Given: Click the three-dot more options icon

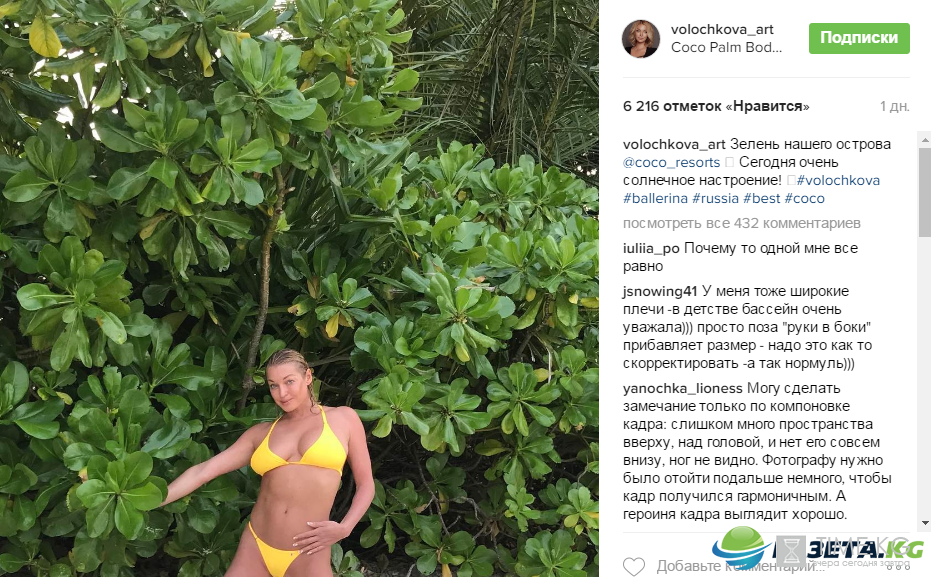Looking at the screenshot, I should (897, 567).
